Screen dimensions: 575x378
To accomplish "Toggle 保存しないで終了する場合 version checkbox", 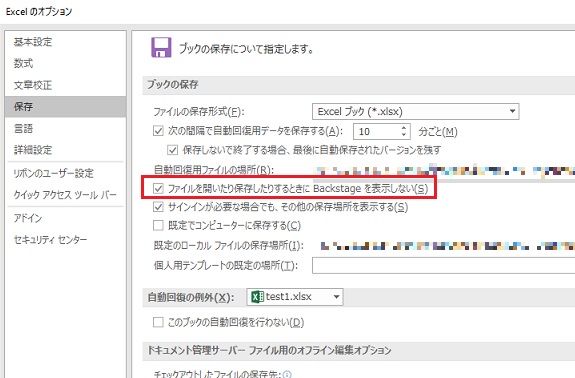I will [172, 150].
